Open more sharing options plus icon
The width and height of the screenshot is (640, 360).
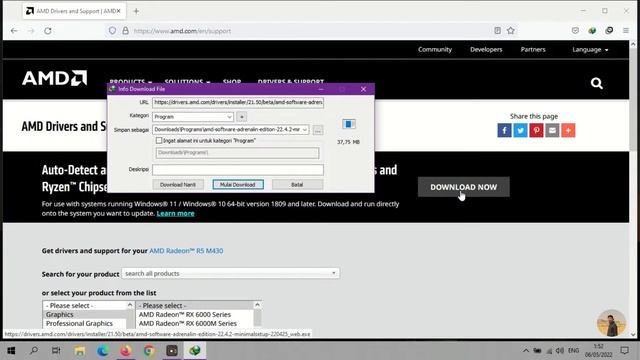click(568, 131)
